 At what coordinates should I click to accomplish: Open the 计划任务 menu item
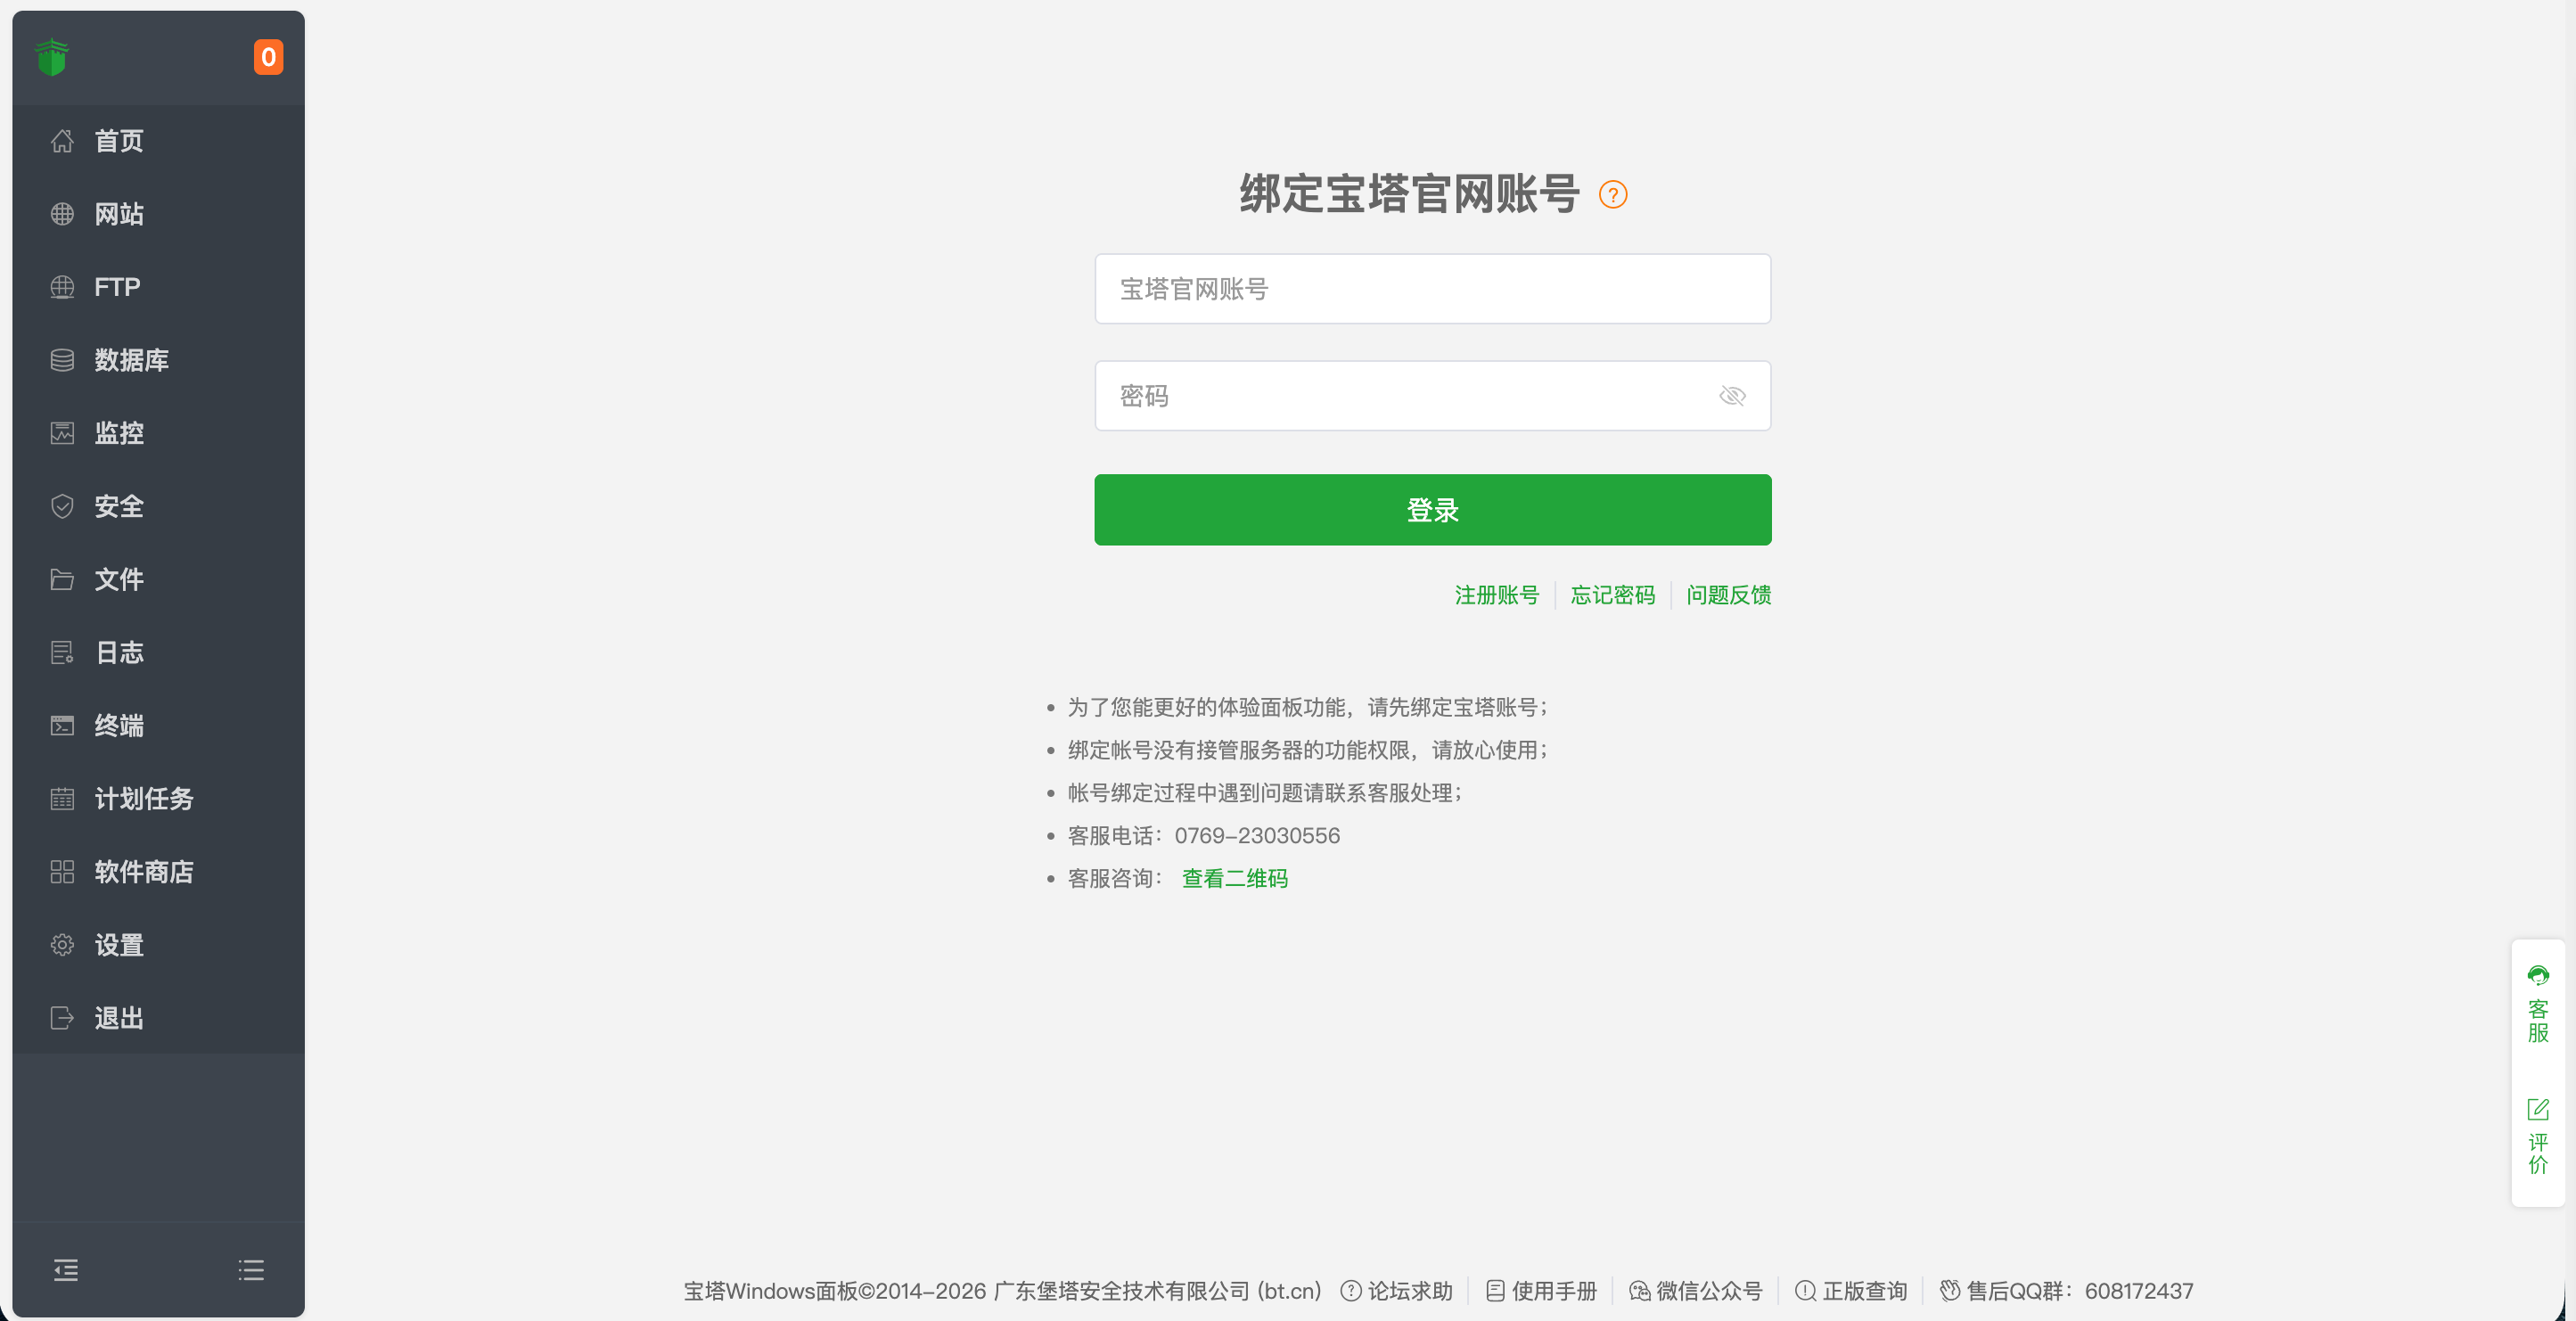(x=158, y=798)
